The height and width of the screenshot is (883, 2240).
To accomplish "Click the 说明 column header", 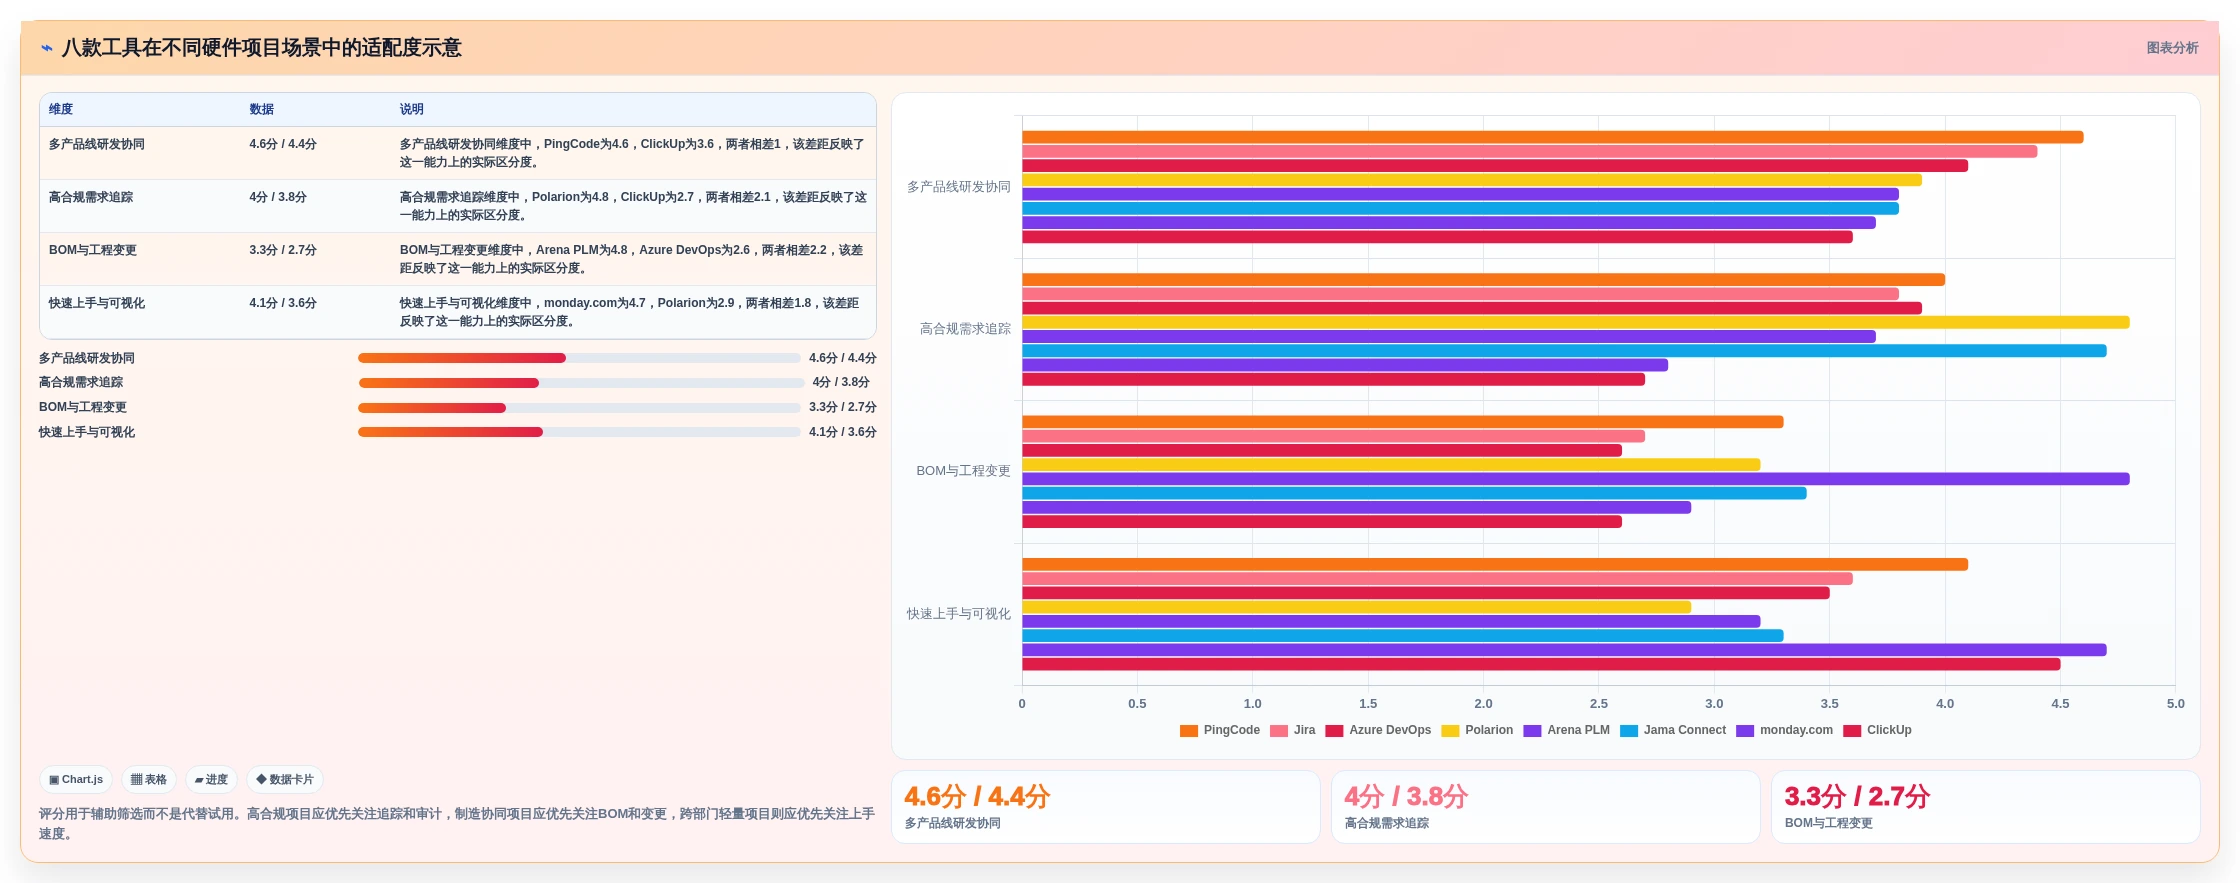I will 412,110.
